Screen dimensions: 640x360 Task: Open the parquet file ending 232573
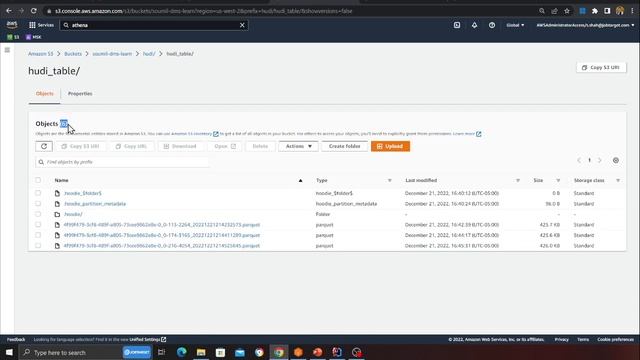[x=162, y=225]
